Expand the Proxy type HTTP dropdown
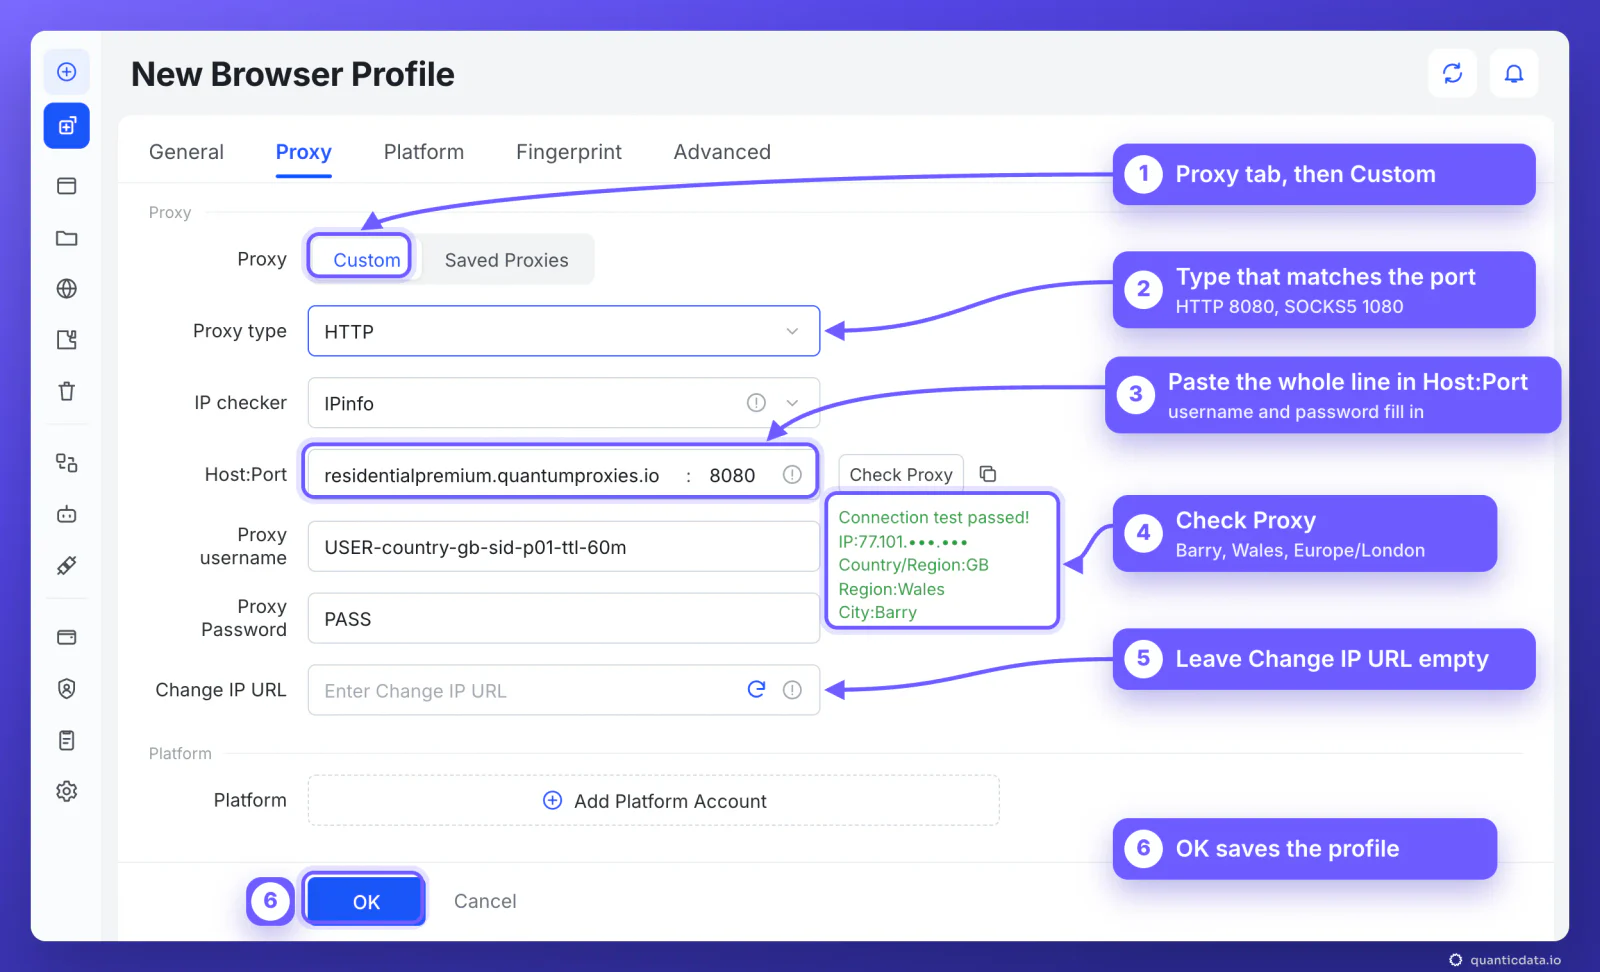The image size is (1600, 972). point(564,331)
